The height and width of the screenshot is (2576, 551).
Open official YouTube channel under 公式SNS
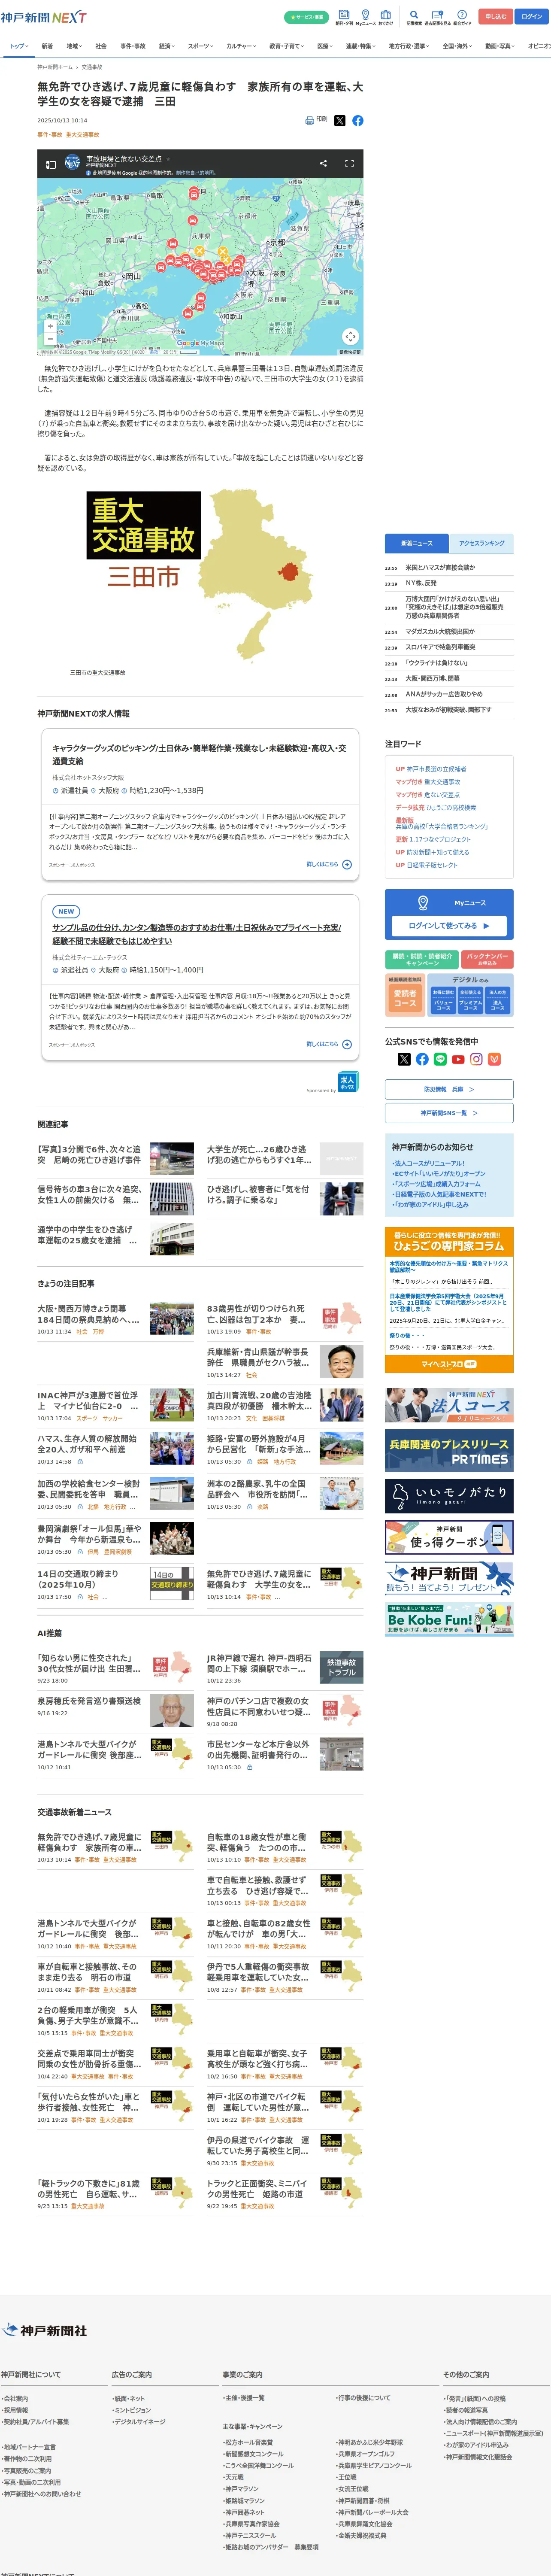(458, 1059)
